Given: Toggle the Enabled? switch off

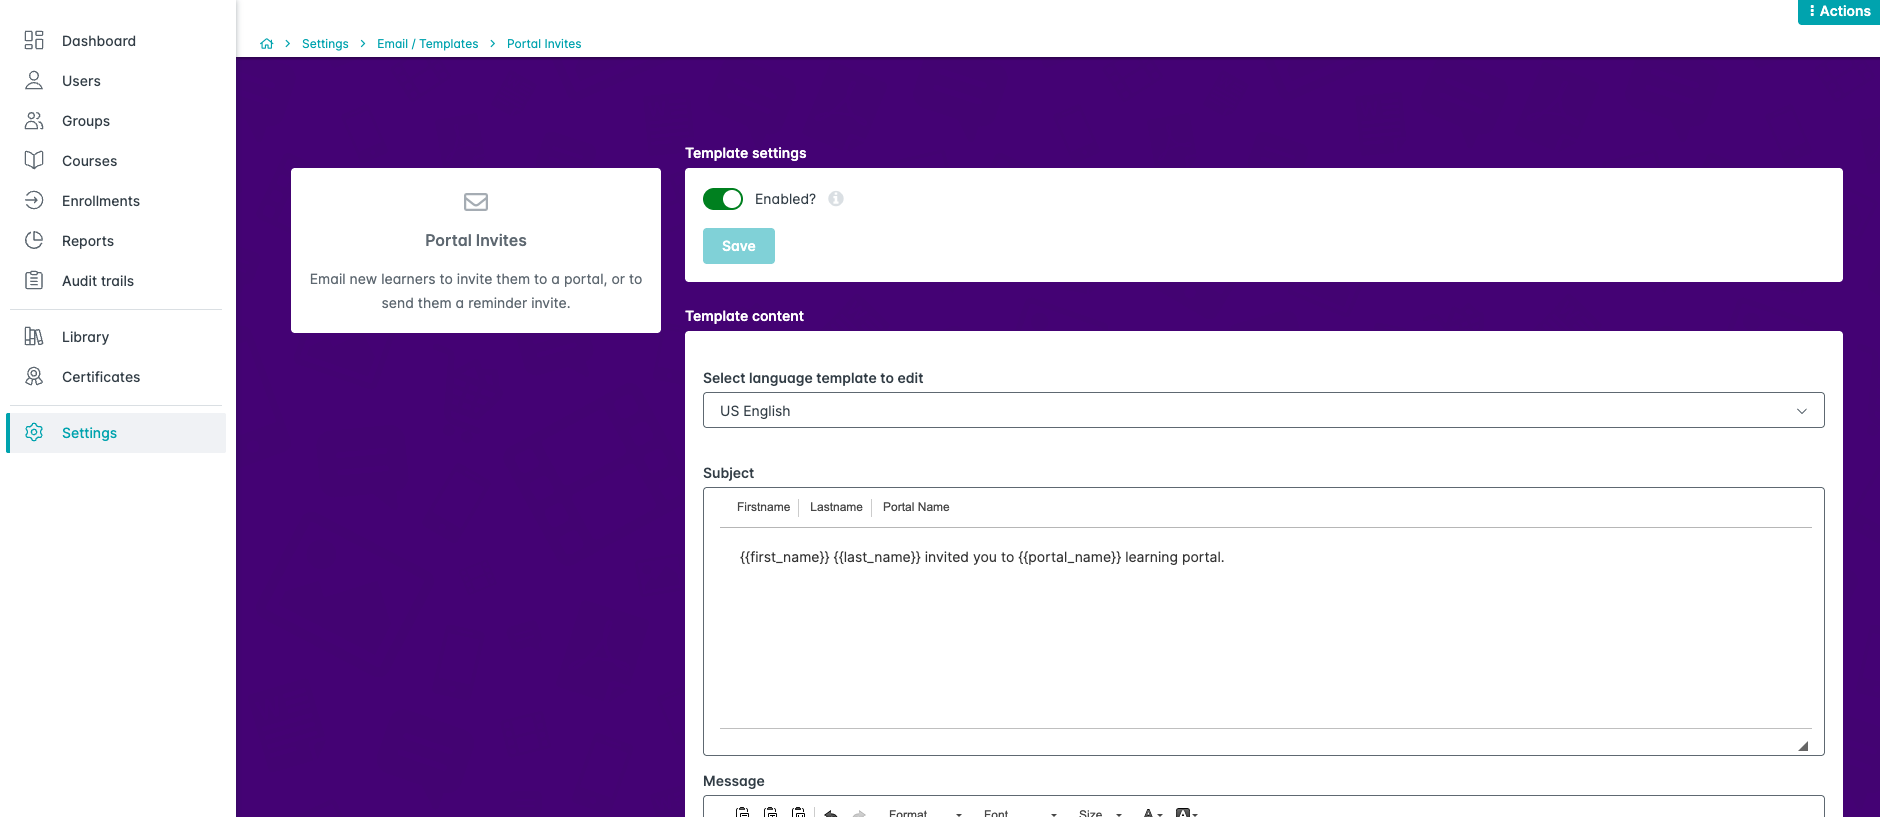Looking at the screenshot, I should [723, 199].
